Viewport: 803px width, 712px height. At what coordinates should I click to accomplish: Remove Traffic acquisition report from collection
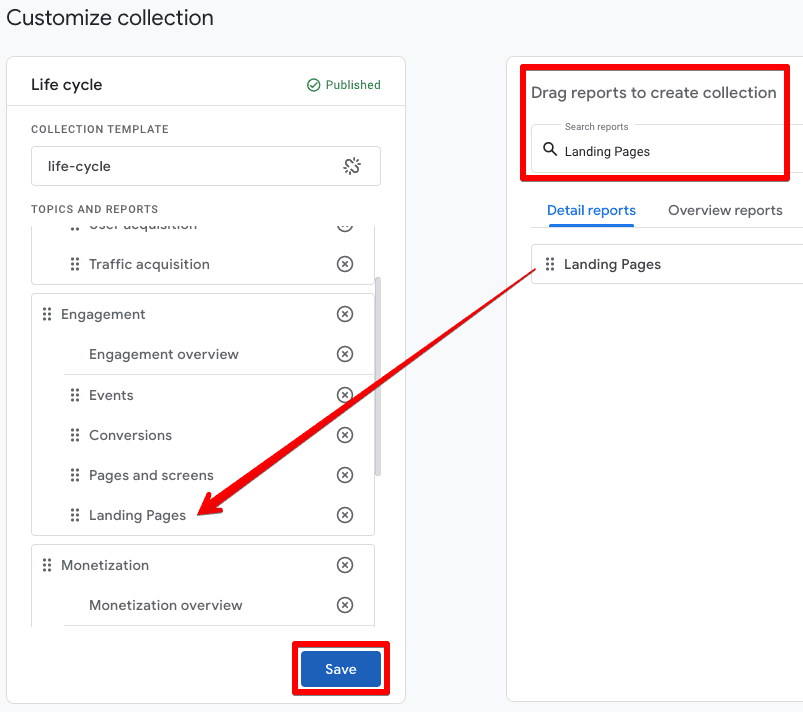click(x=345, y=264)
